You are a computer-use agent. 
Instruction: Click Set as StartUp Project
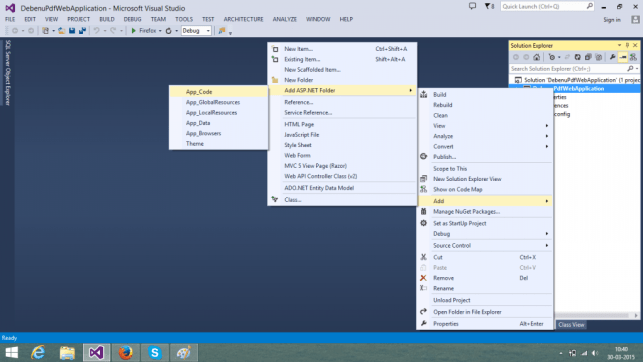click(x=486, y=223)
